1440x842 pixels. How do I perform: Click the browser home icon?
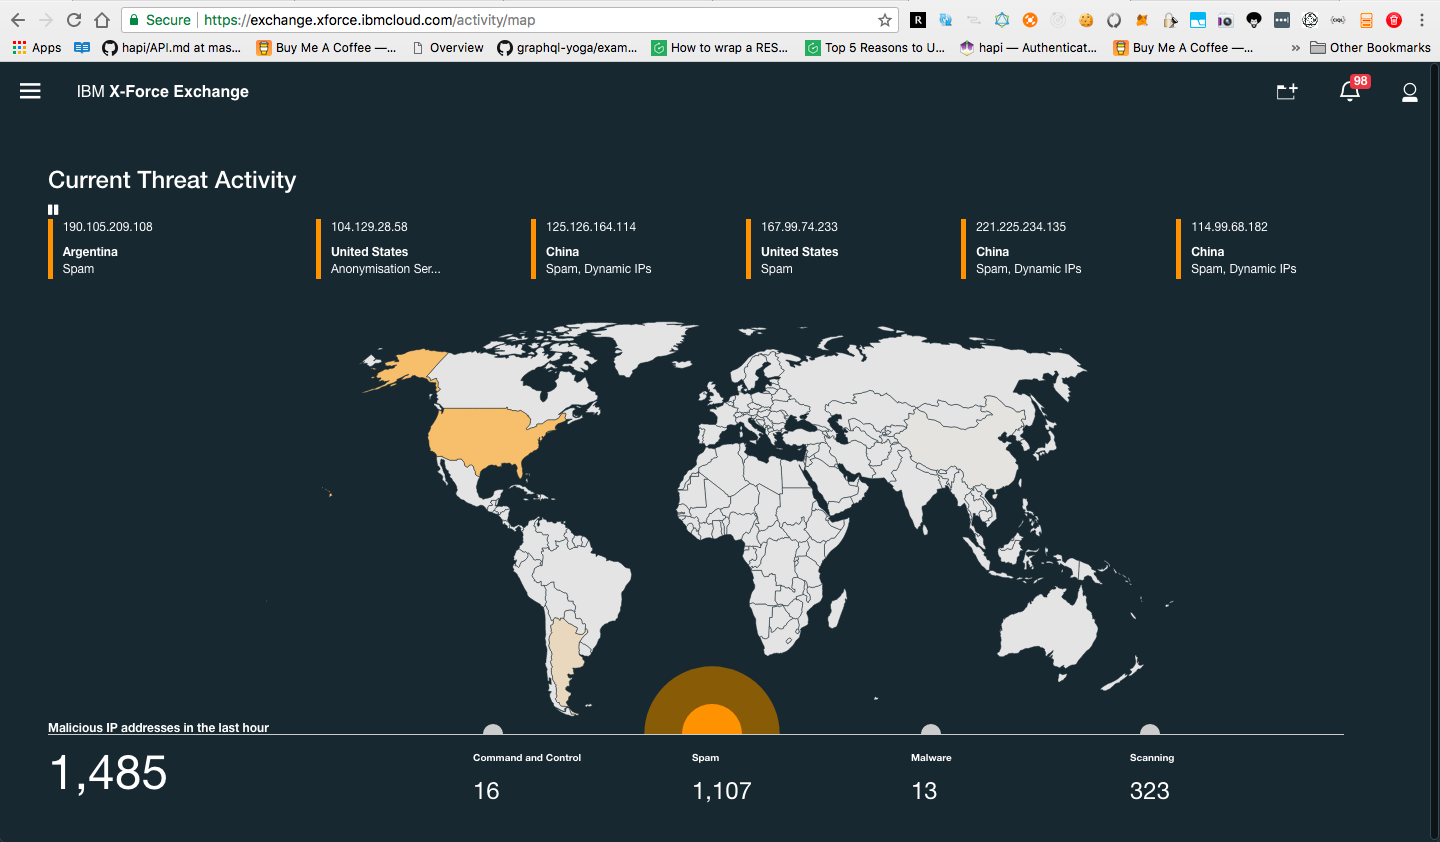102,20
